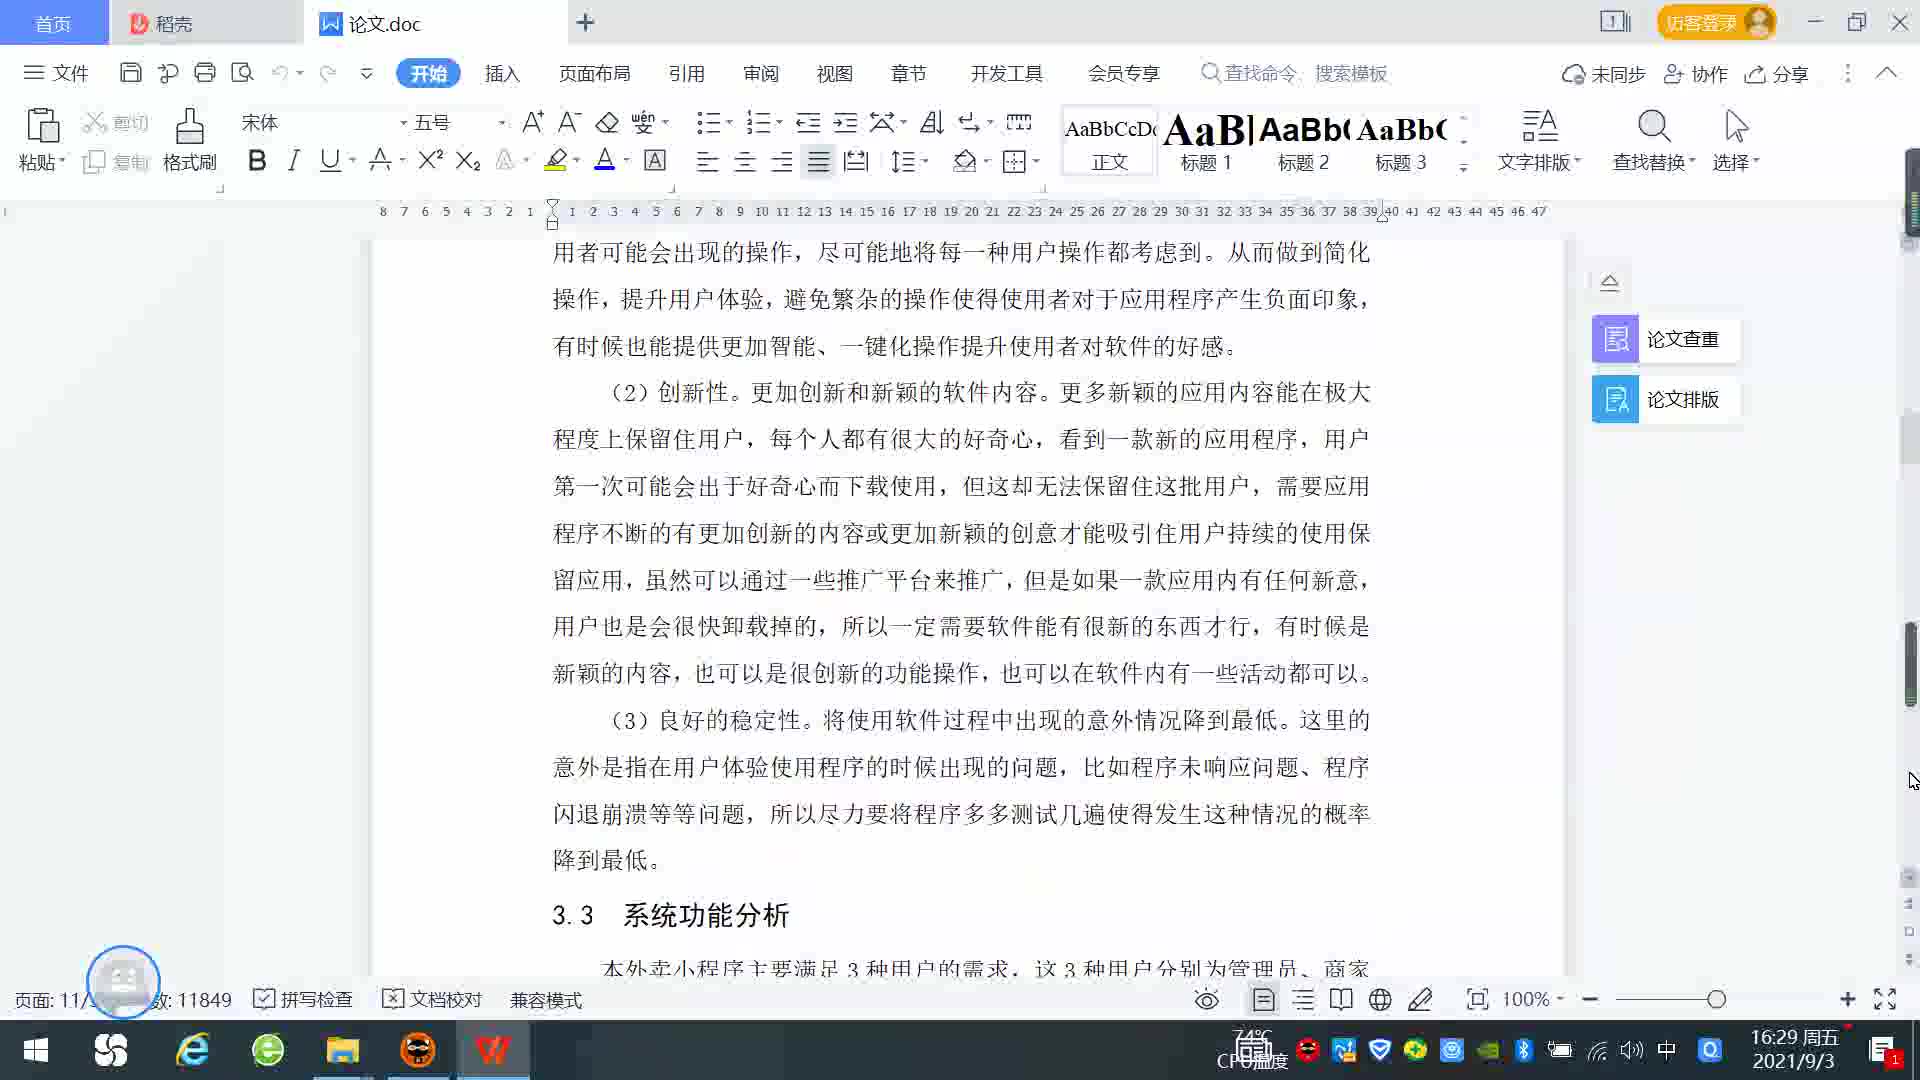Click the thesis layout (论文排版) button

point(1665,400)
